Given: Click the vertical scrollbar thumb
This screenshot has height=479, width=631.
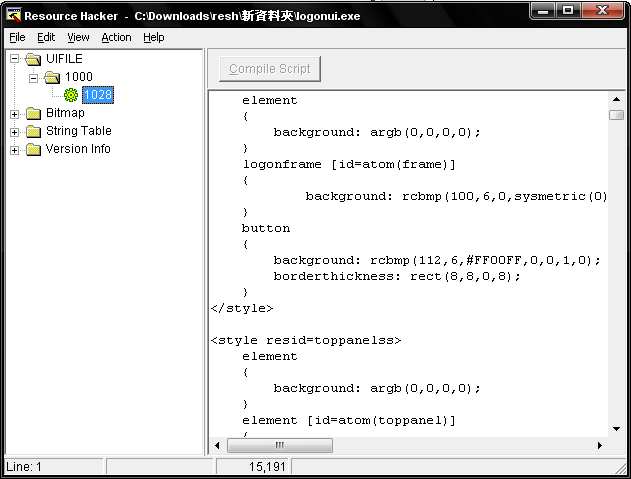Looking at the screenshot, I should pyautogui.click(x=616, y=115).
